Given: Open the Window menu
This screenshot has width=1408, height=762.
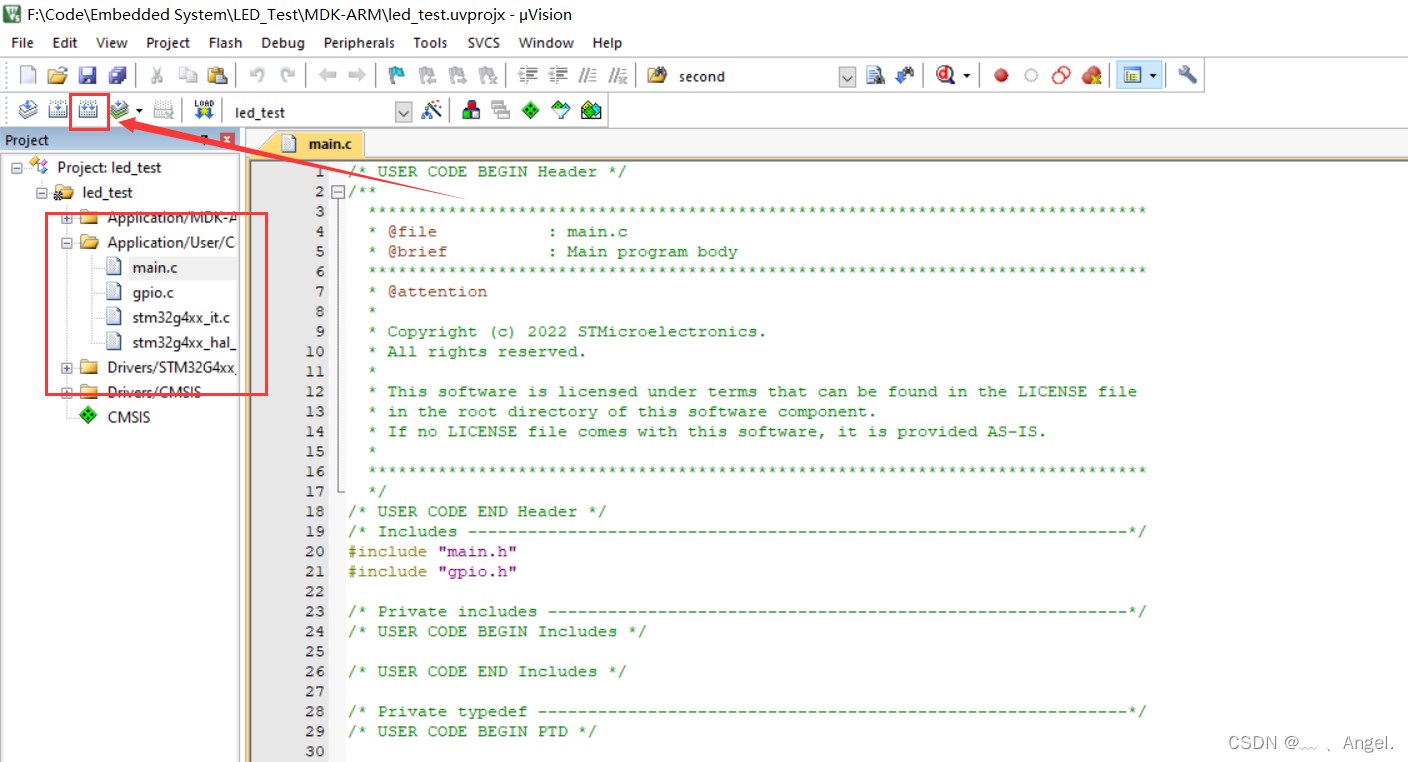Looking at the screenshot, I should [x=546, y=43].
